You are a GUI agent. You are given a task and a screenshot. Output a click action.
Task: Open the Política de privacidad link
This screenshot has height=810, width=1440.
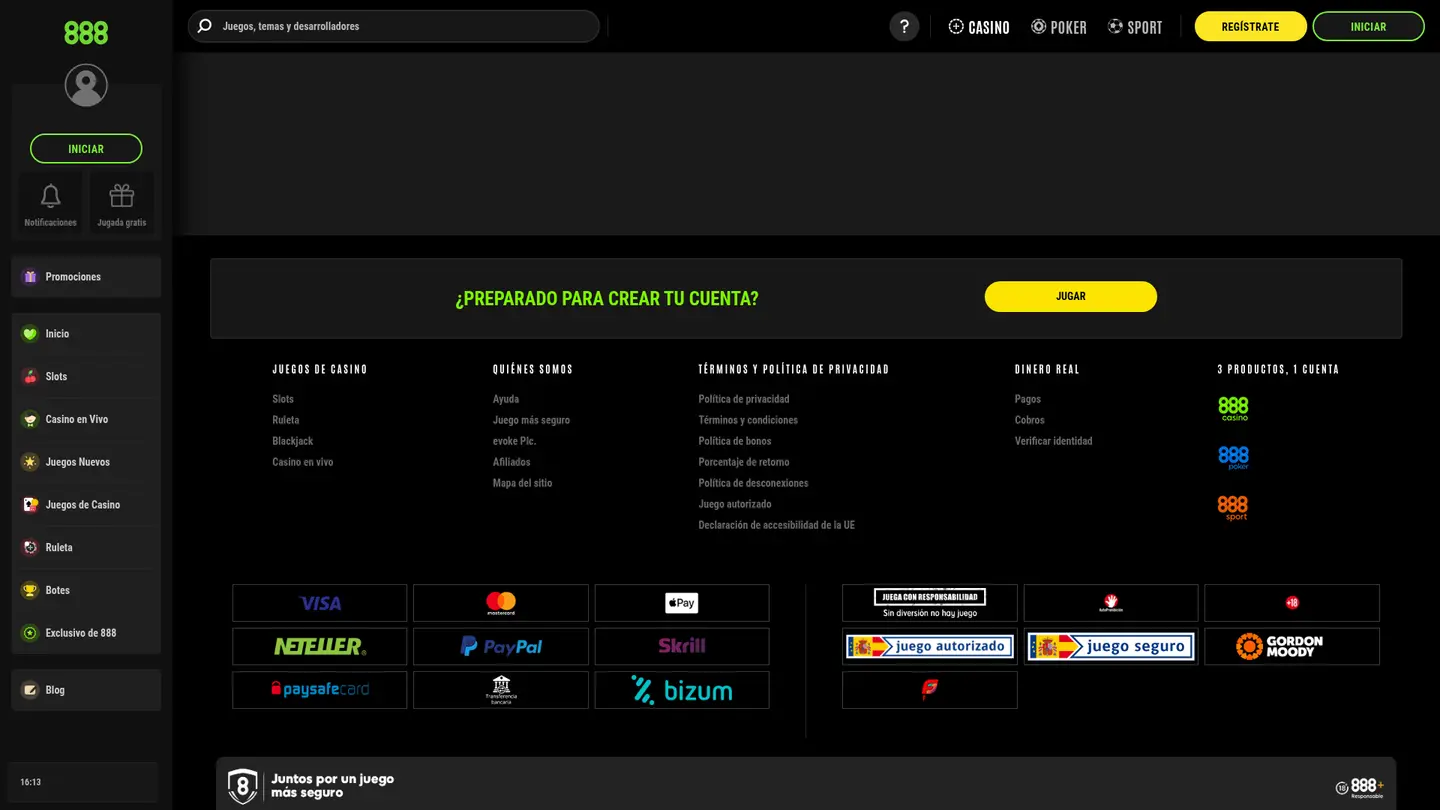[744, 399]
